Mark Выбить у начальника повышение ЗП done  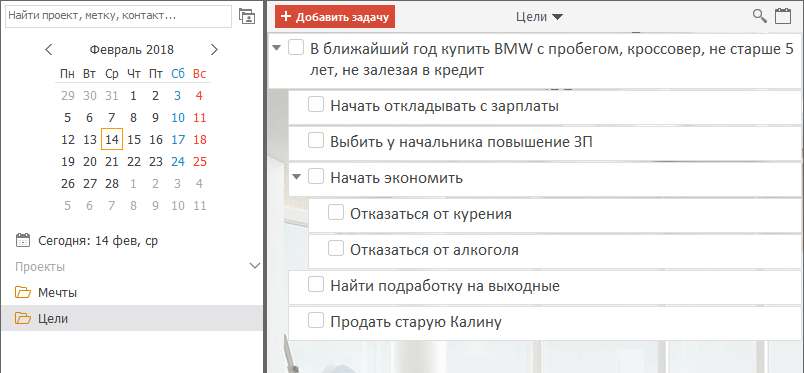pos(316,141)
